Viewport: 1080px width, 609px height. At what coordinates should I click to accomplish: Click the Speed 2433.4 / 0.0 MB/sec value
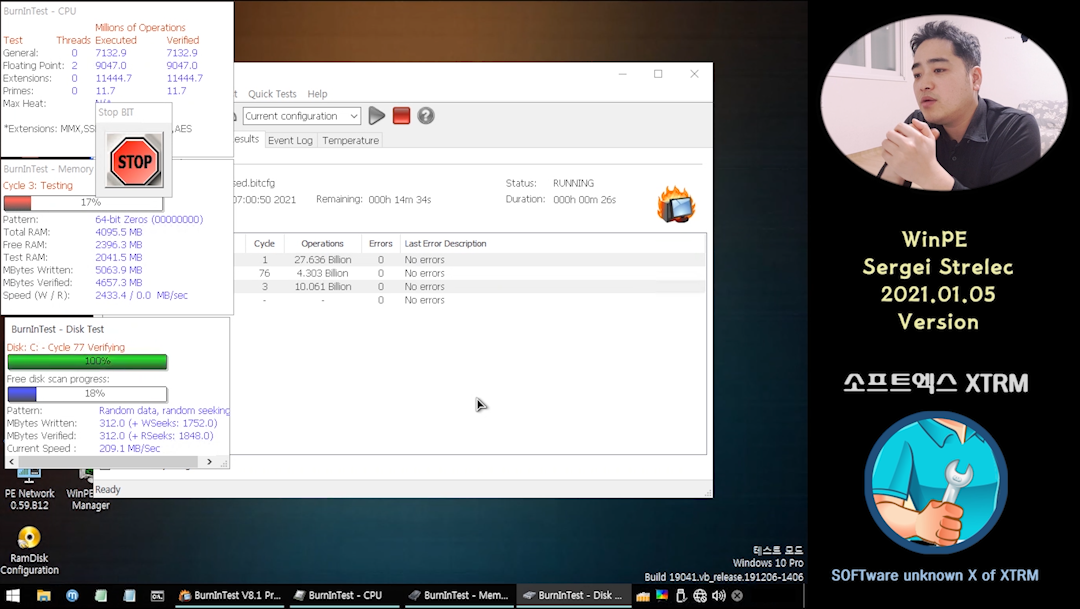[141, 295]
